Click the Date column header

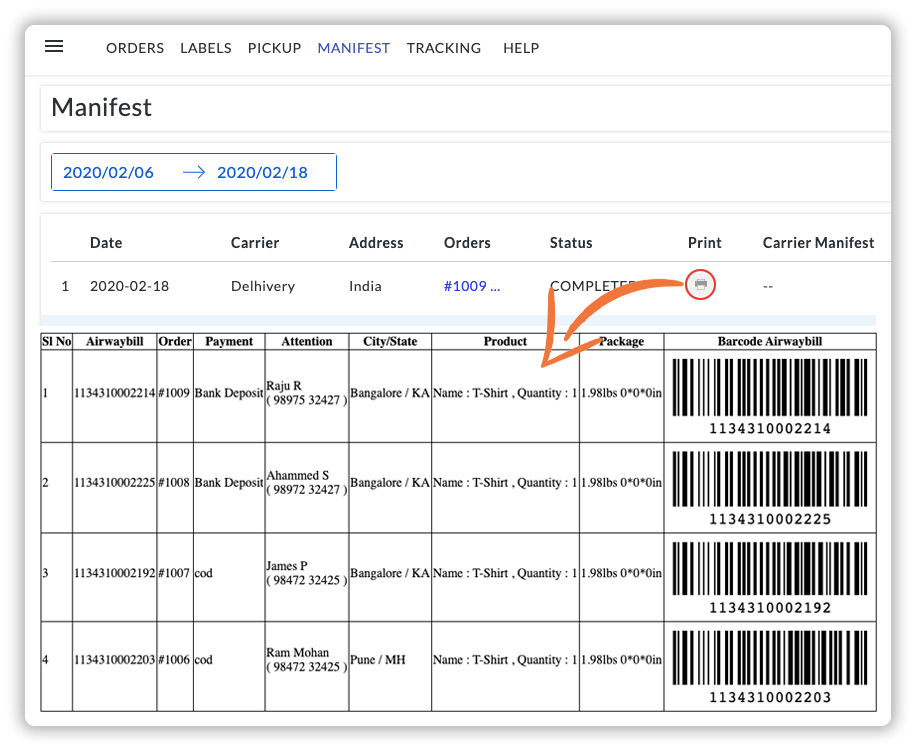106,243
